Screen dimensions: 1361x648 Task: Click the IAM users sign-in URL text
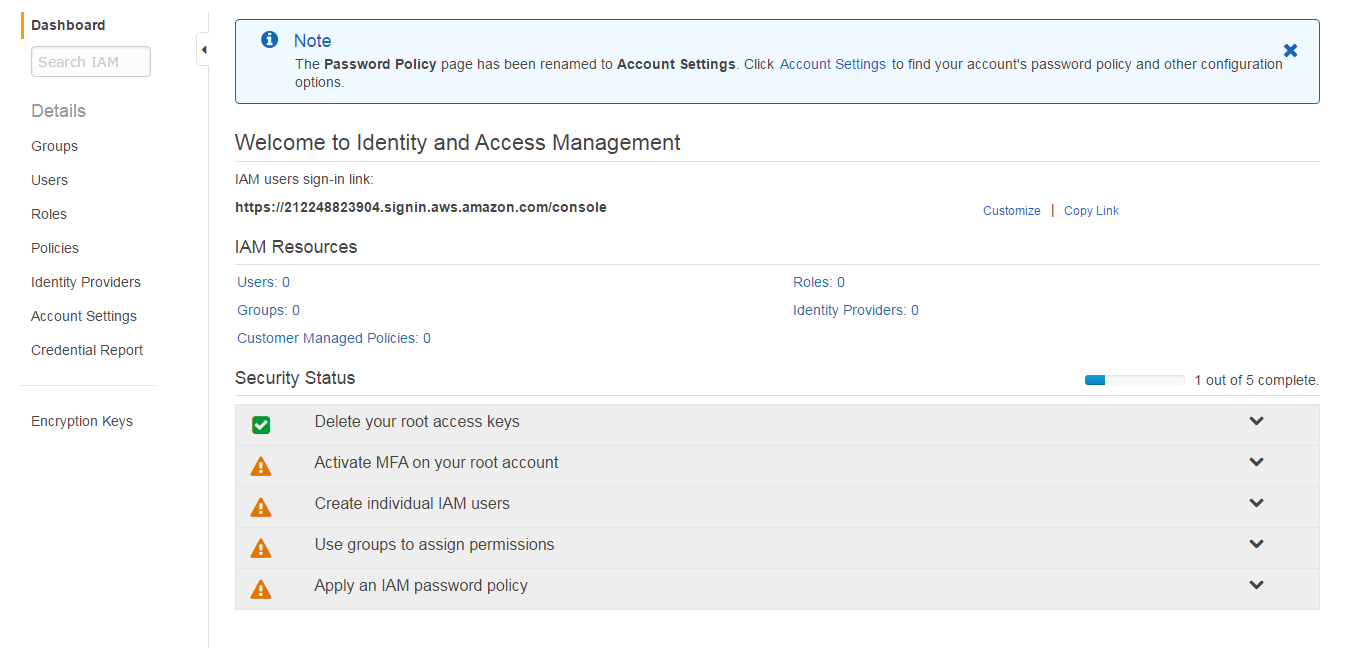tap(421, 208)
